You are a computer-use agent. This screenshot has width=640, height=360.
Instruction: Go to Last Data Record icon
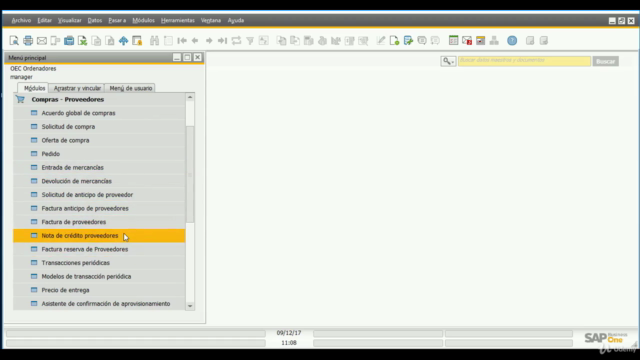coord(222,40)
